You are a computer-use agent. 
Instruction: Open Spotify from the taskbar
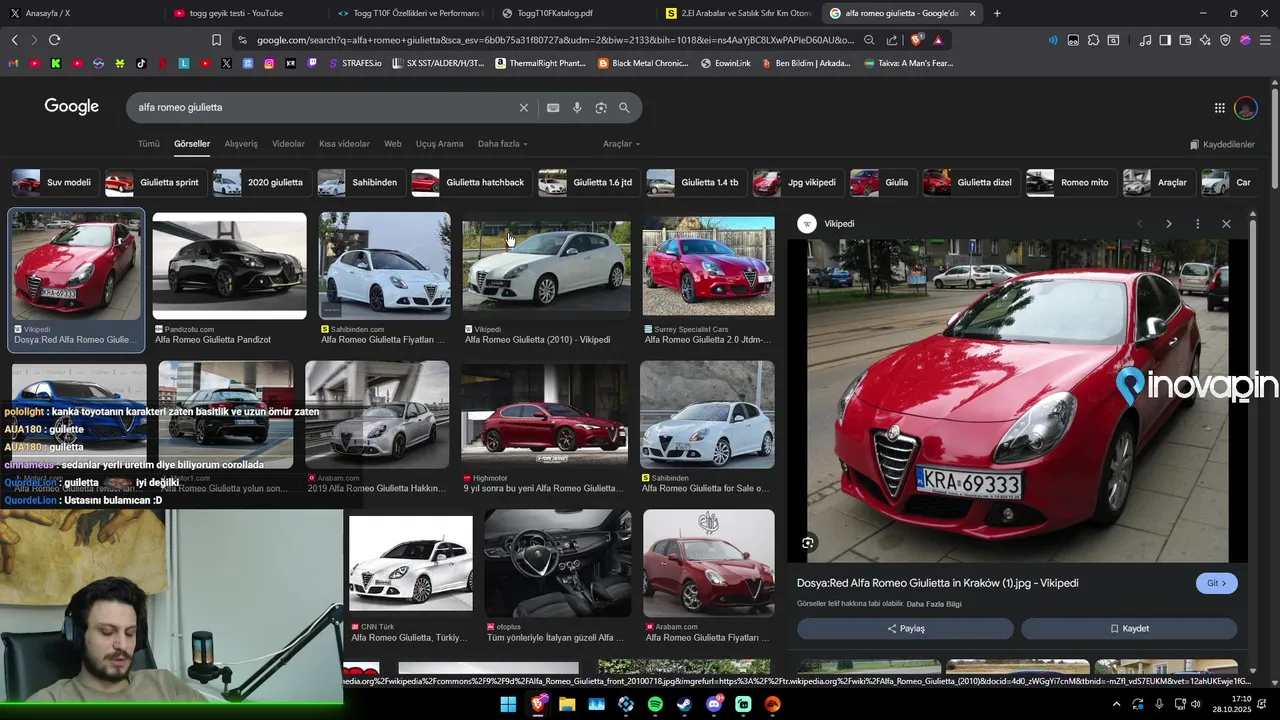[x=655, y=704]
